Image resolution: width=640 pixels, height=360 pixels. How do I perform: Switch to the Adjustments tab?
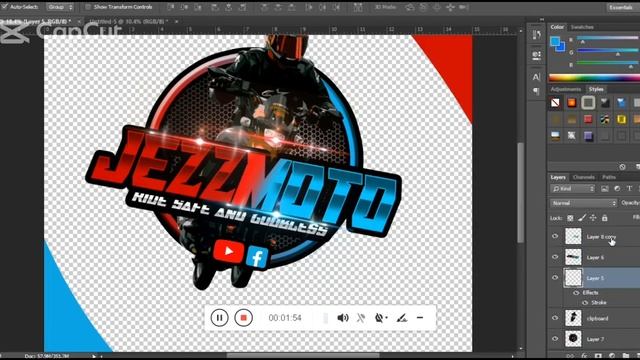point(566,89)
